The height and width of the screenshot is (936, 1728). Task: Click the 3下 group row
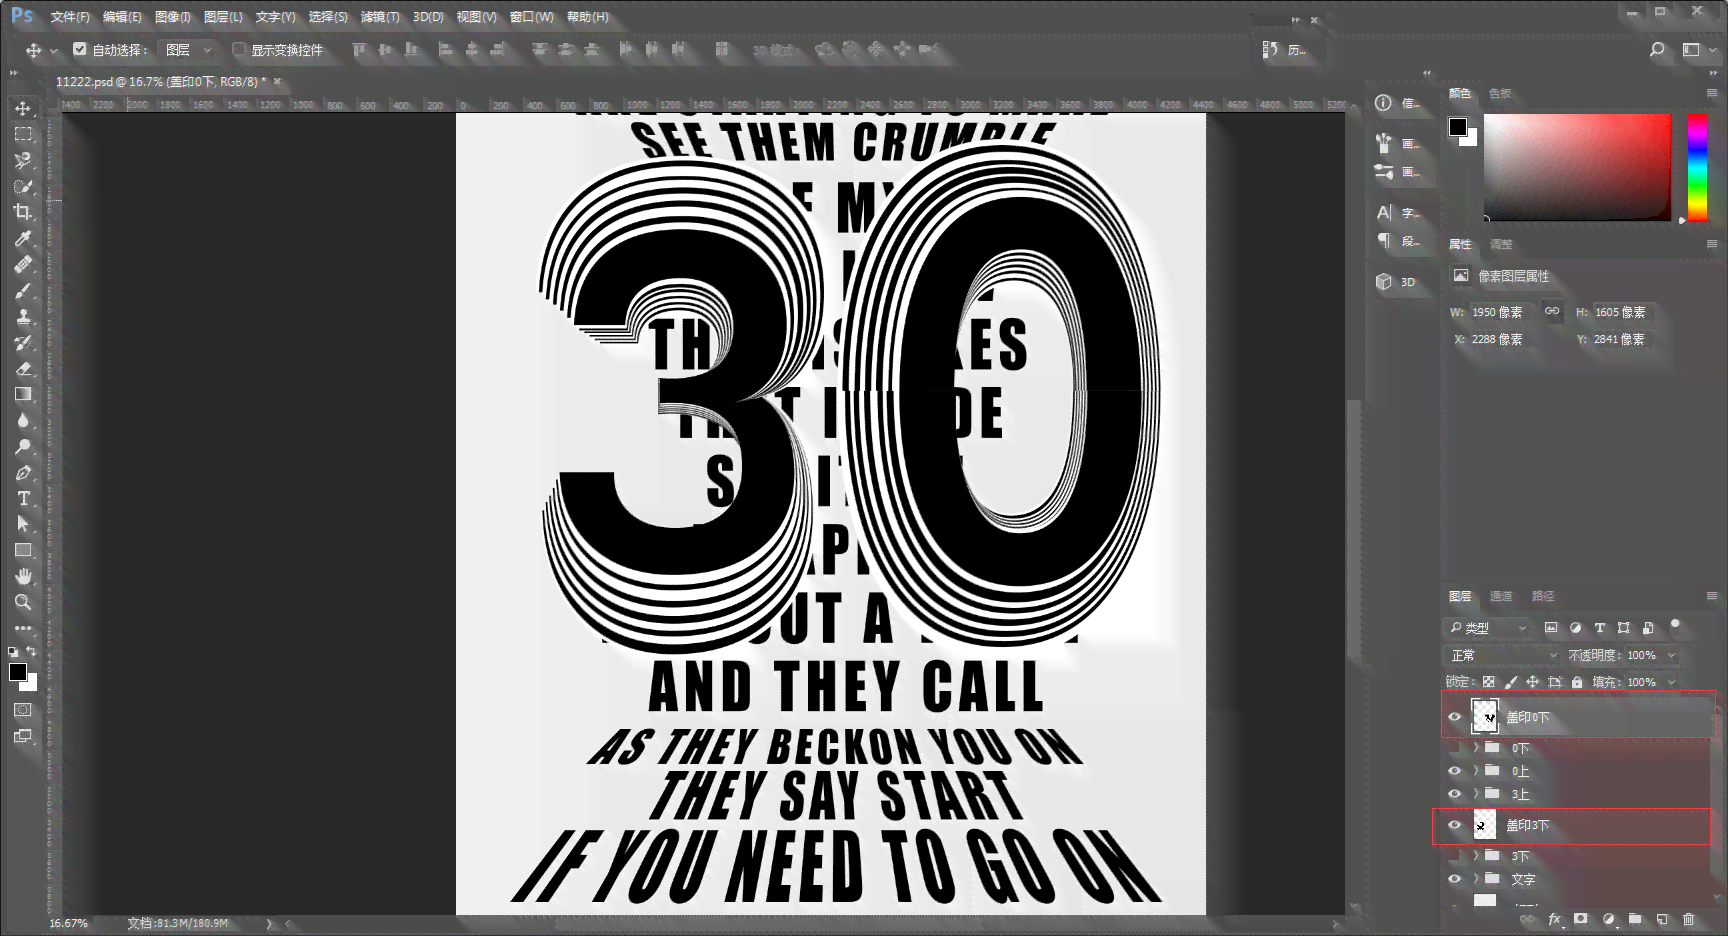(x=1578, y=856)
